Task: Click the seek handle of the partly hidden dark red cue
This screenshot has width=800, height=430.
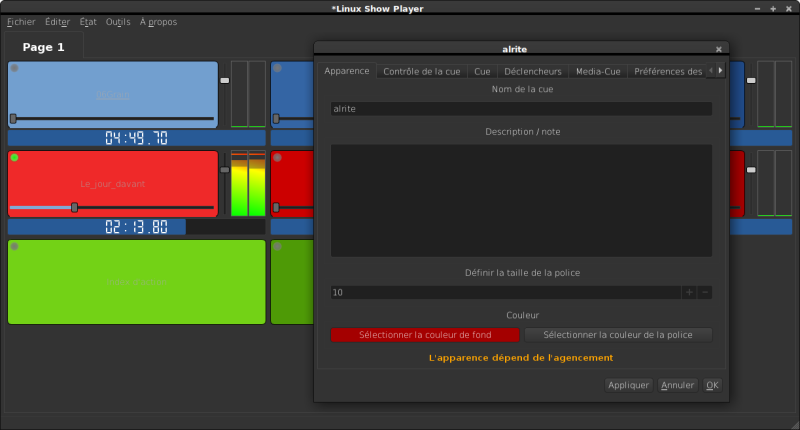Action: [276, 208]
